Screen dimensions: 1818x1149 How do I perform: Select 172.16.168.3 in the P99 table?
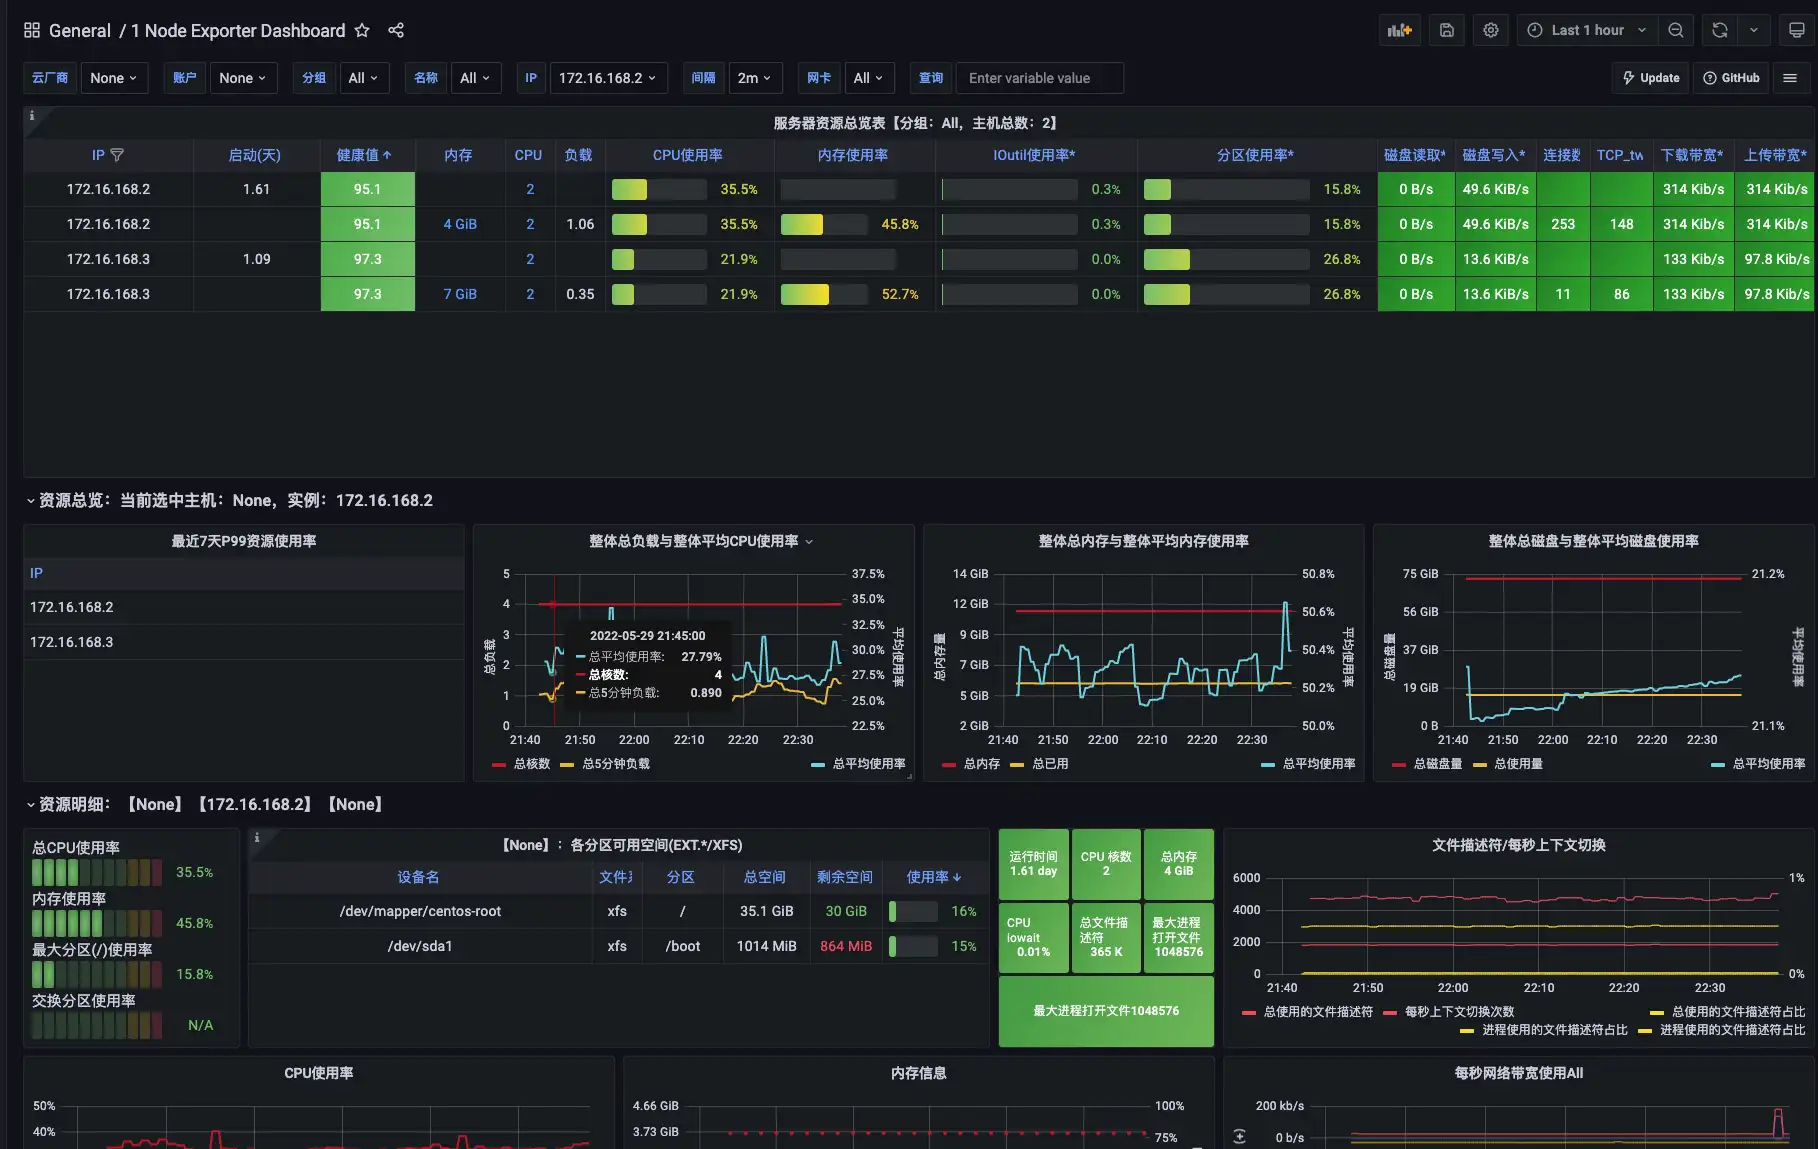click(x=72, y=642)
